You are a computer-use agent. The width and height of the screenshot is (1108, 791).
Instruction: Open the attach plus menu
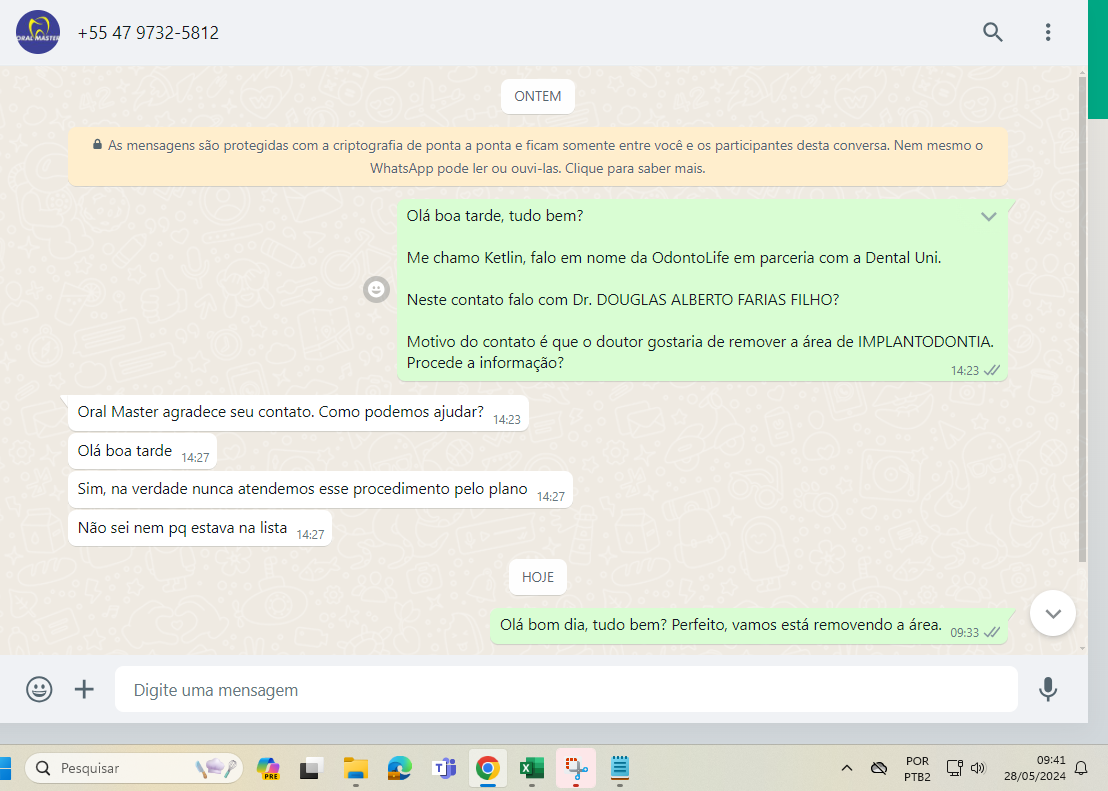pyautogui.click(x=84, y=689)
